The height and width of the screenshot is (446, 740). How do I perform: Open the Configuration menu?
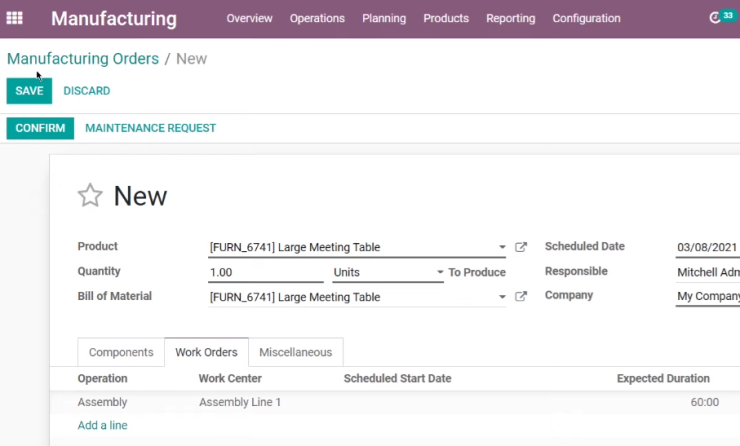pyautogui.click(x=586, y=18)
